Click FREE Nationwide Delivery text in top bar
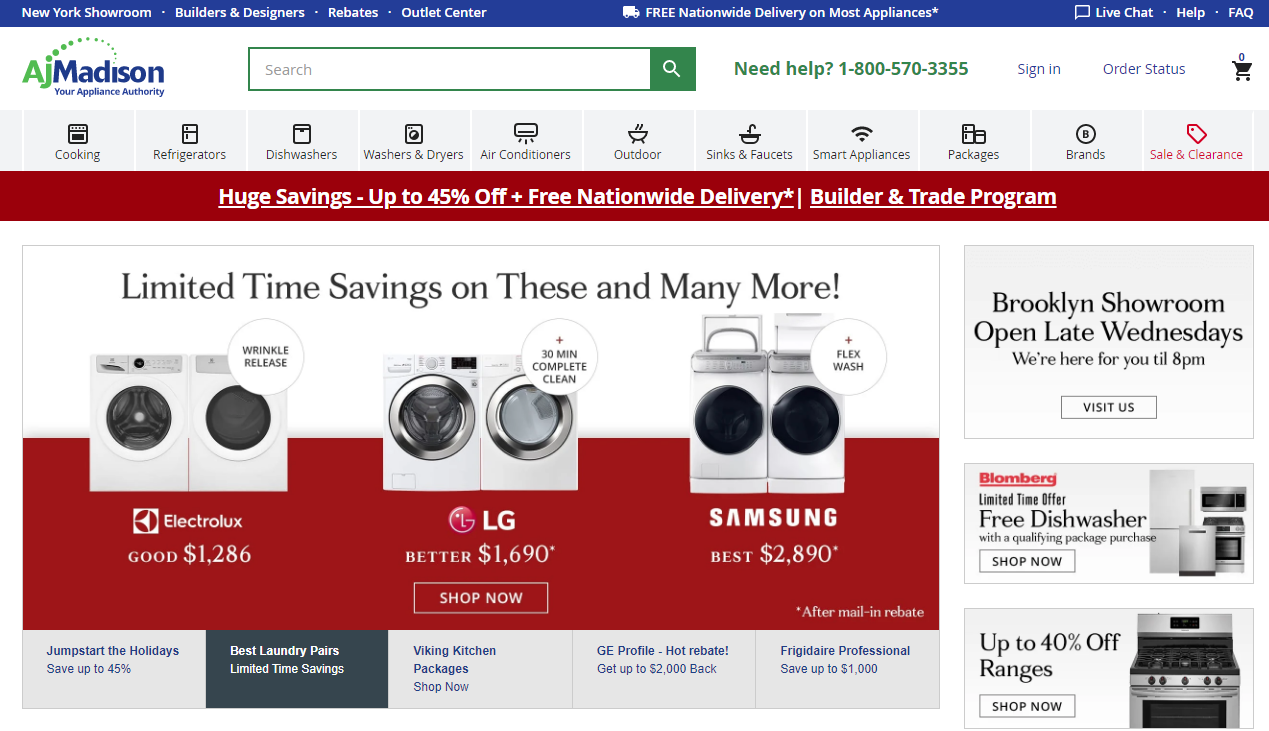 coord(792,13)
